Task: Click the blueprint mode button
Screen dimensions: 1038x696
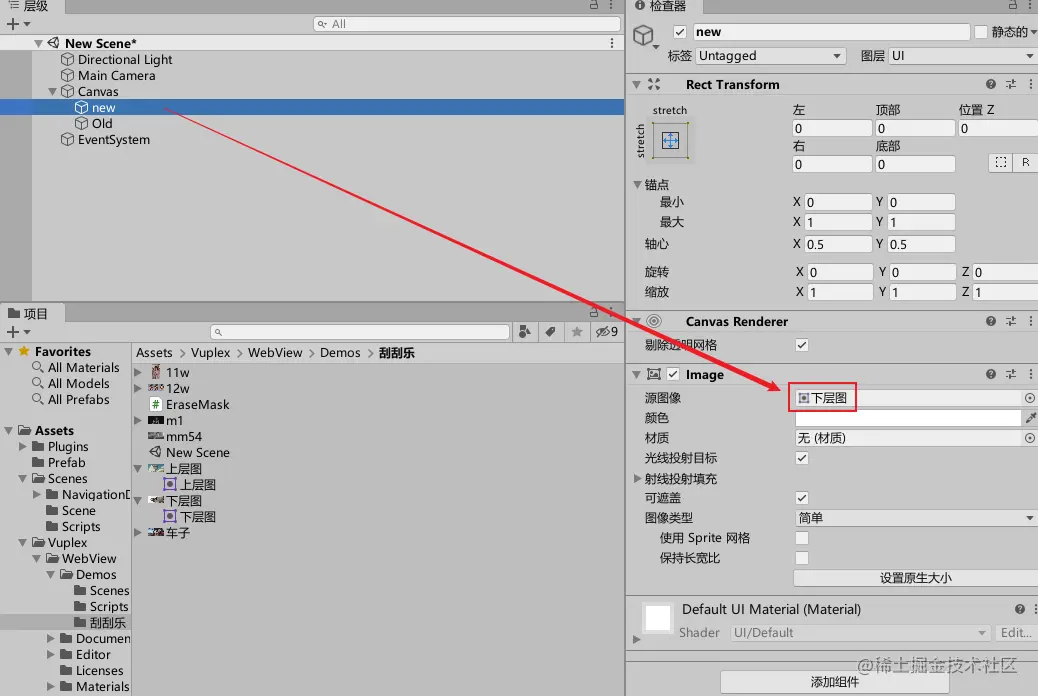Action: pos(1001,162)
